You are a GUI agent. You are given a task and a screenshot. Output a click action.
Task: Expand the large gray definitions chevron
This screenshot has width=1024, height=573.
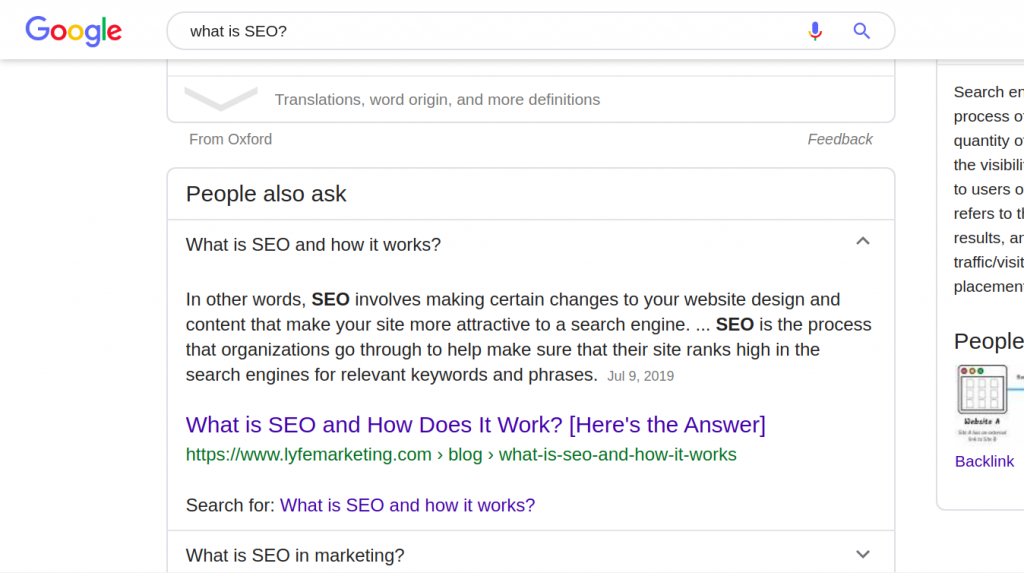pos(221,99)
